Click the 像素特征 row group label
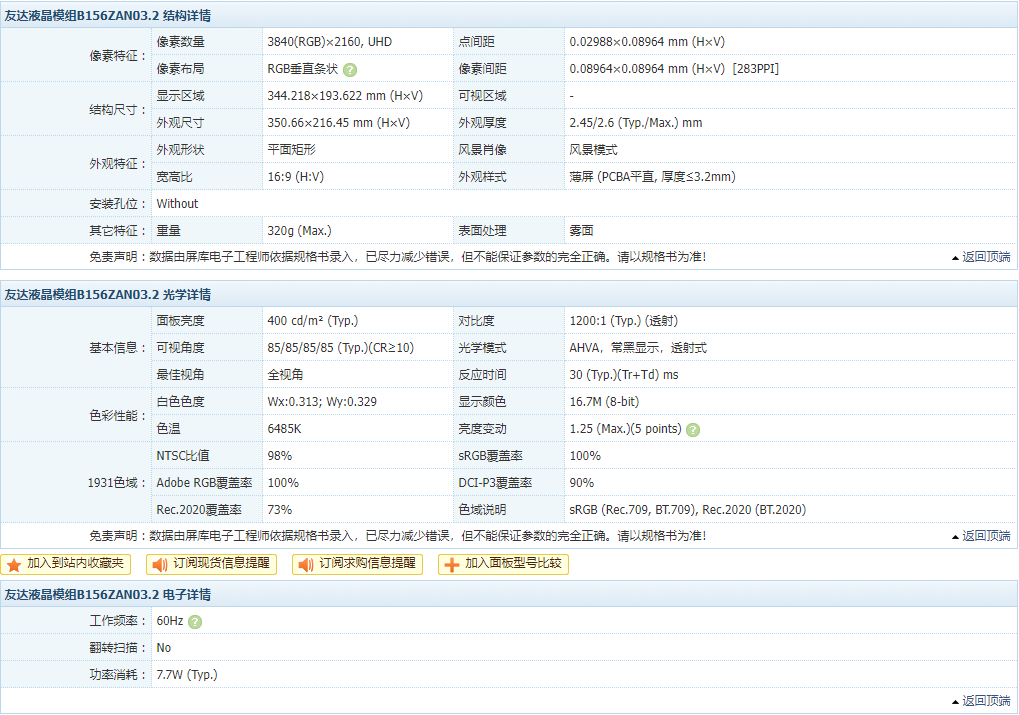Viewport: 1019px width, 715px height. (118, 55)
